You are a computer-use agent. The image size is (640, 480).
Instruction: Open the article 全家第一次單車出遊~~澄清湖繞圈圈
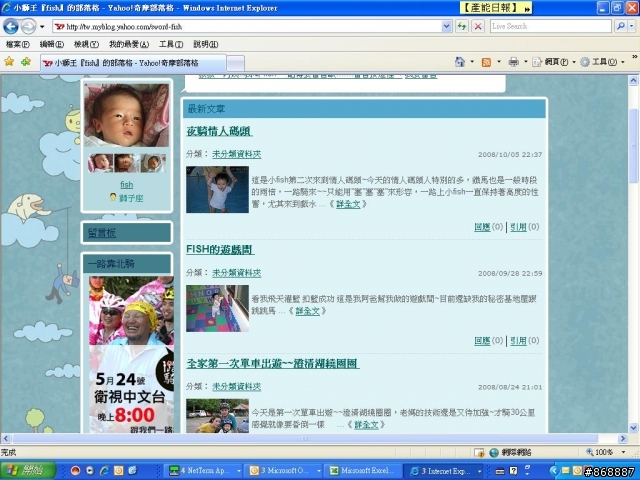pos(273,363)
